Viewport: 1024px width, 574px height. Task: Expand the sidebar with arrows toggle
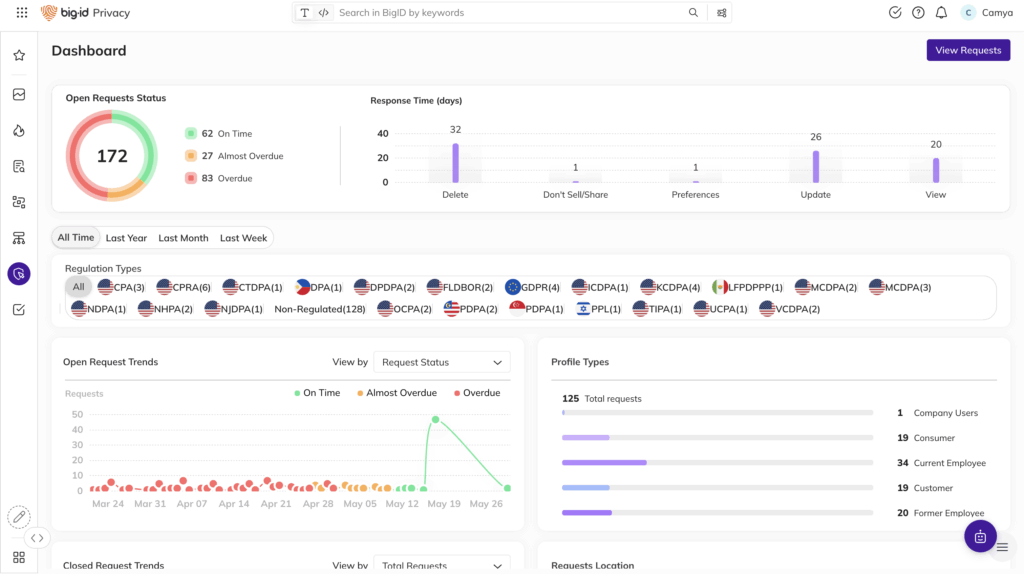pyautogui.click(x=37, y=538)
